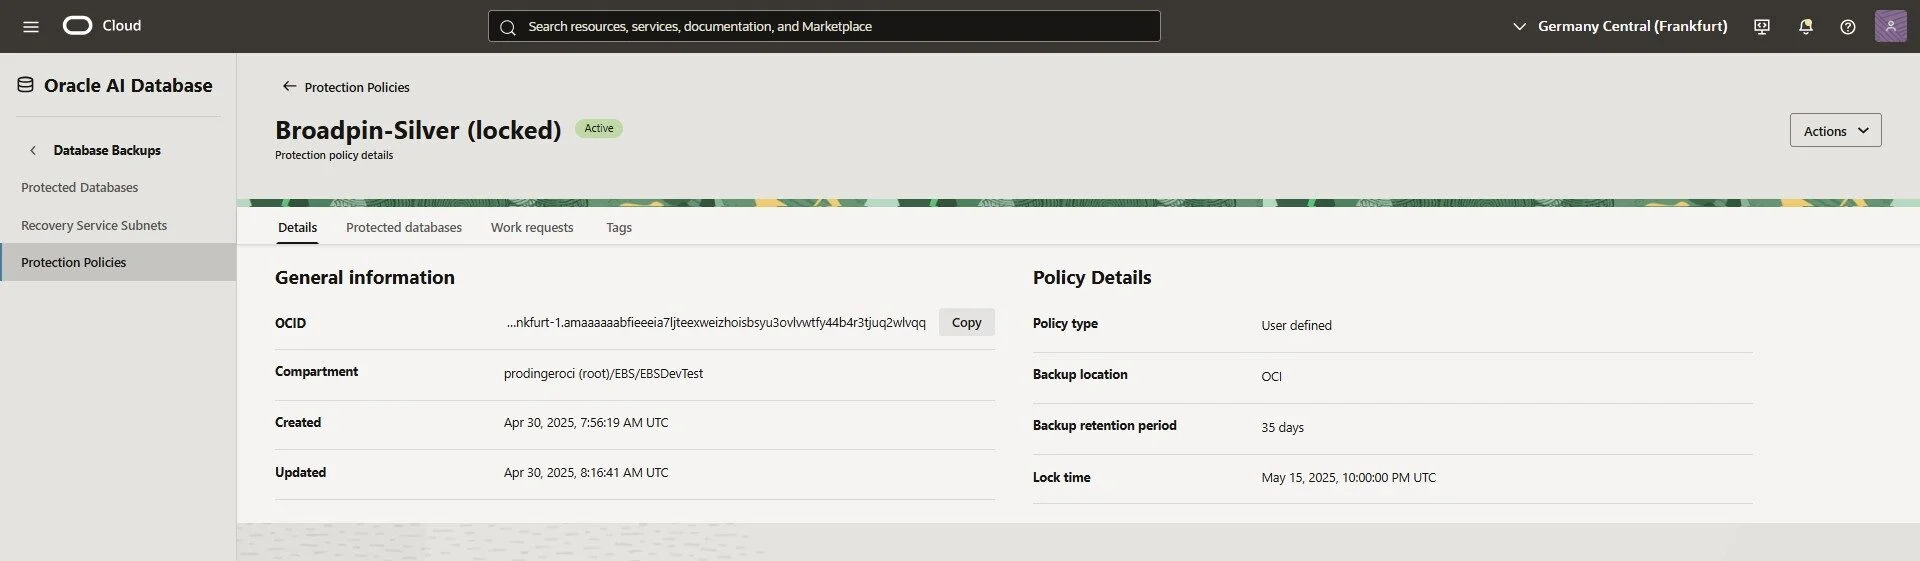Click the Oracle AI Database icon
The width and height of the screenshot is (1920, 561).
pos(26,85)
